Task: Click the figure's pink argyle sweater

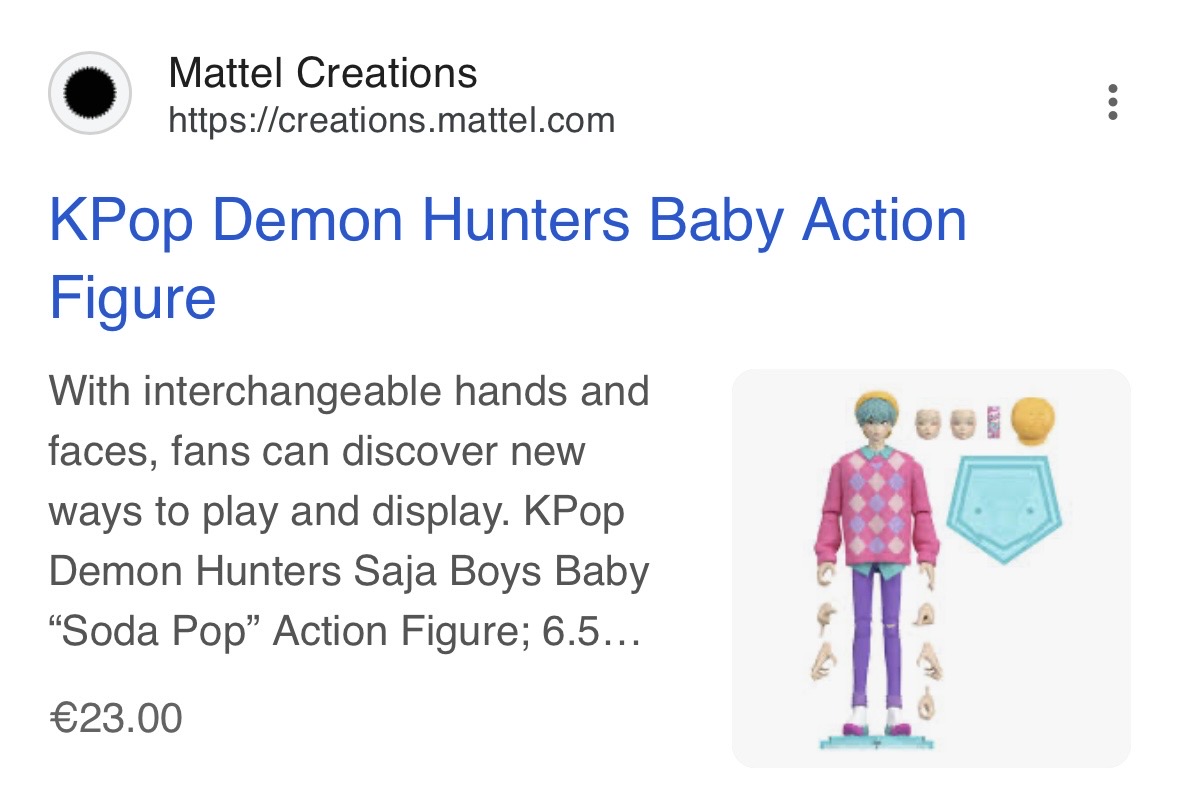Action: coord(877,508)
